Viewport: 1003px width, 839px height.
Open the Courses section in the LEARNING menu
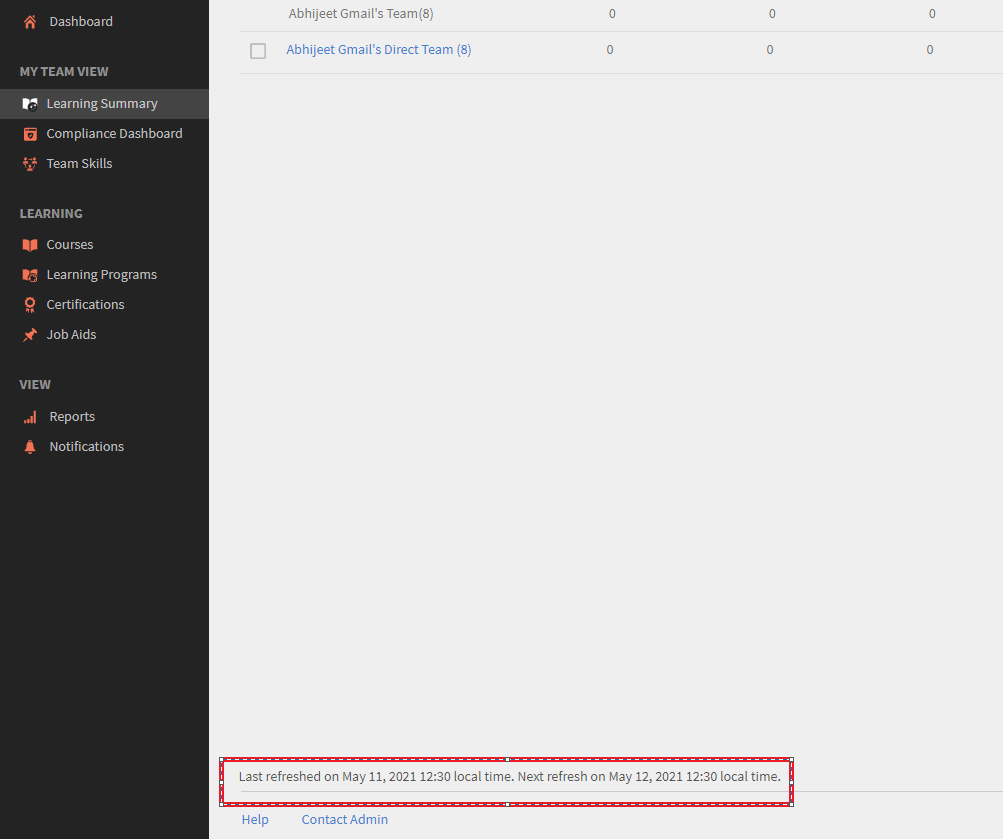(70, 244)
